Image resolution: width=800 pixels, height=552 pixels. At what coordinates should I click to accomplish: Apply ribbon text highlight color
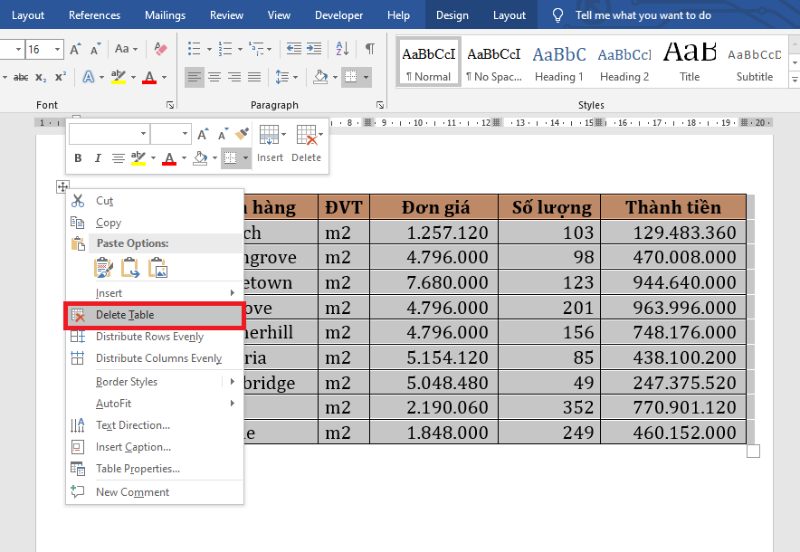click(118, 78)
